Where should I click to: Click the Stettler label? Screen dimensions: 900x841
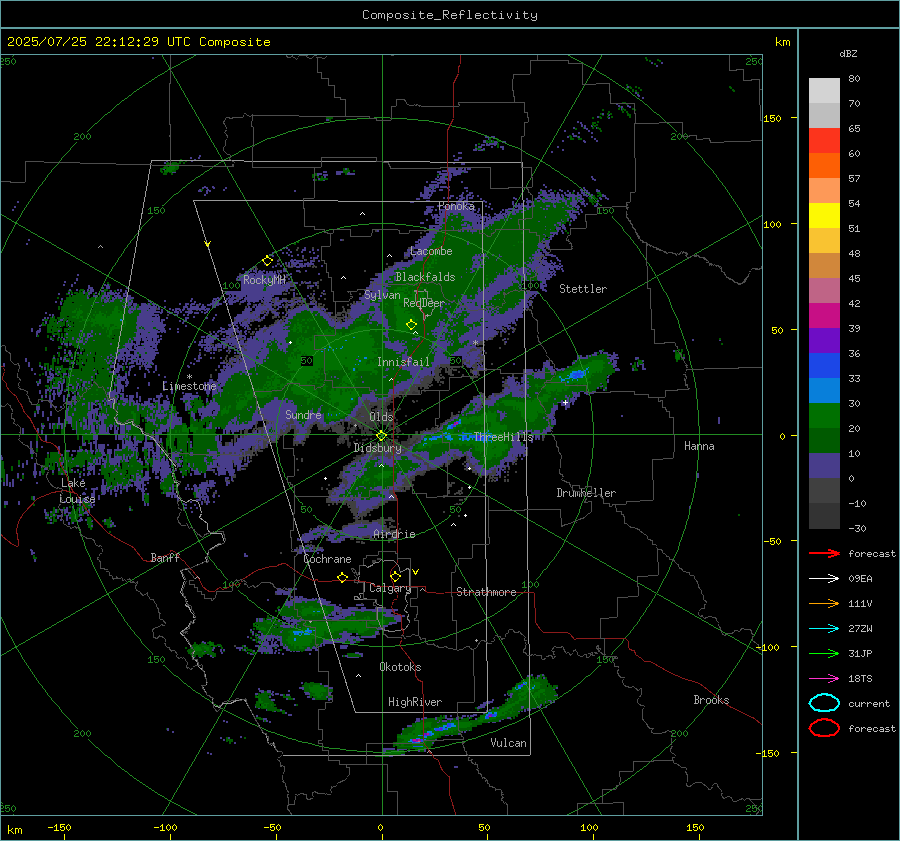tap(583, 289)
